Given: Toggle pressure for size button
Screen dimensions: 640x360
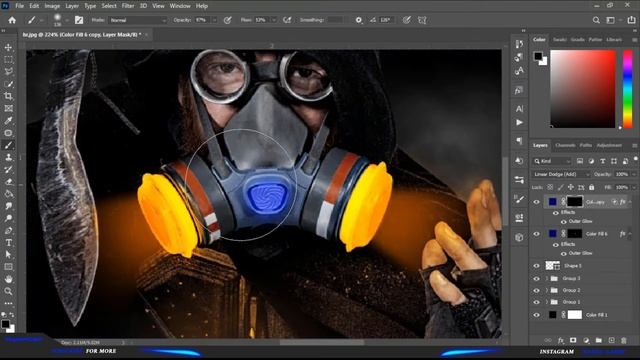Looking at the screenshot, I should coord(407,20).
